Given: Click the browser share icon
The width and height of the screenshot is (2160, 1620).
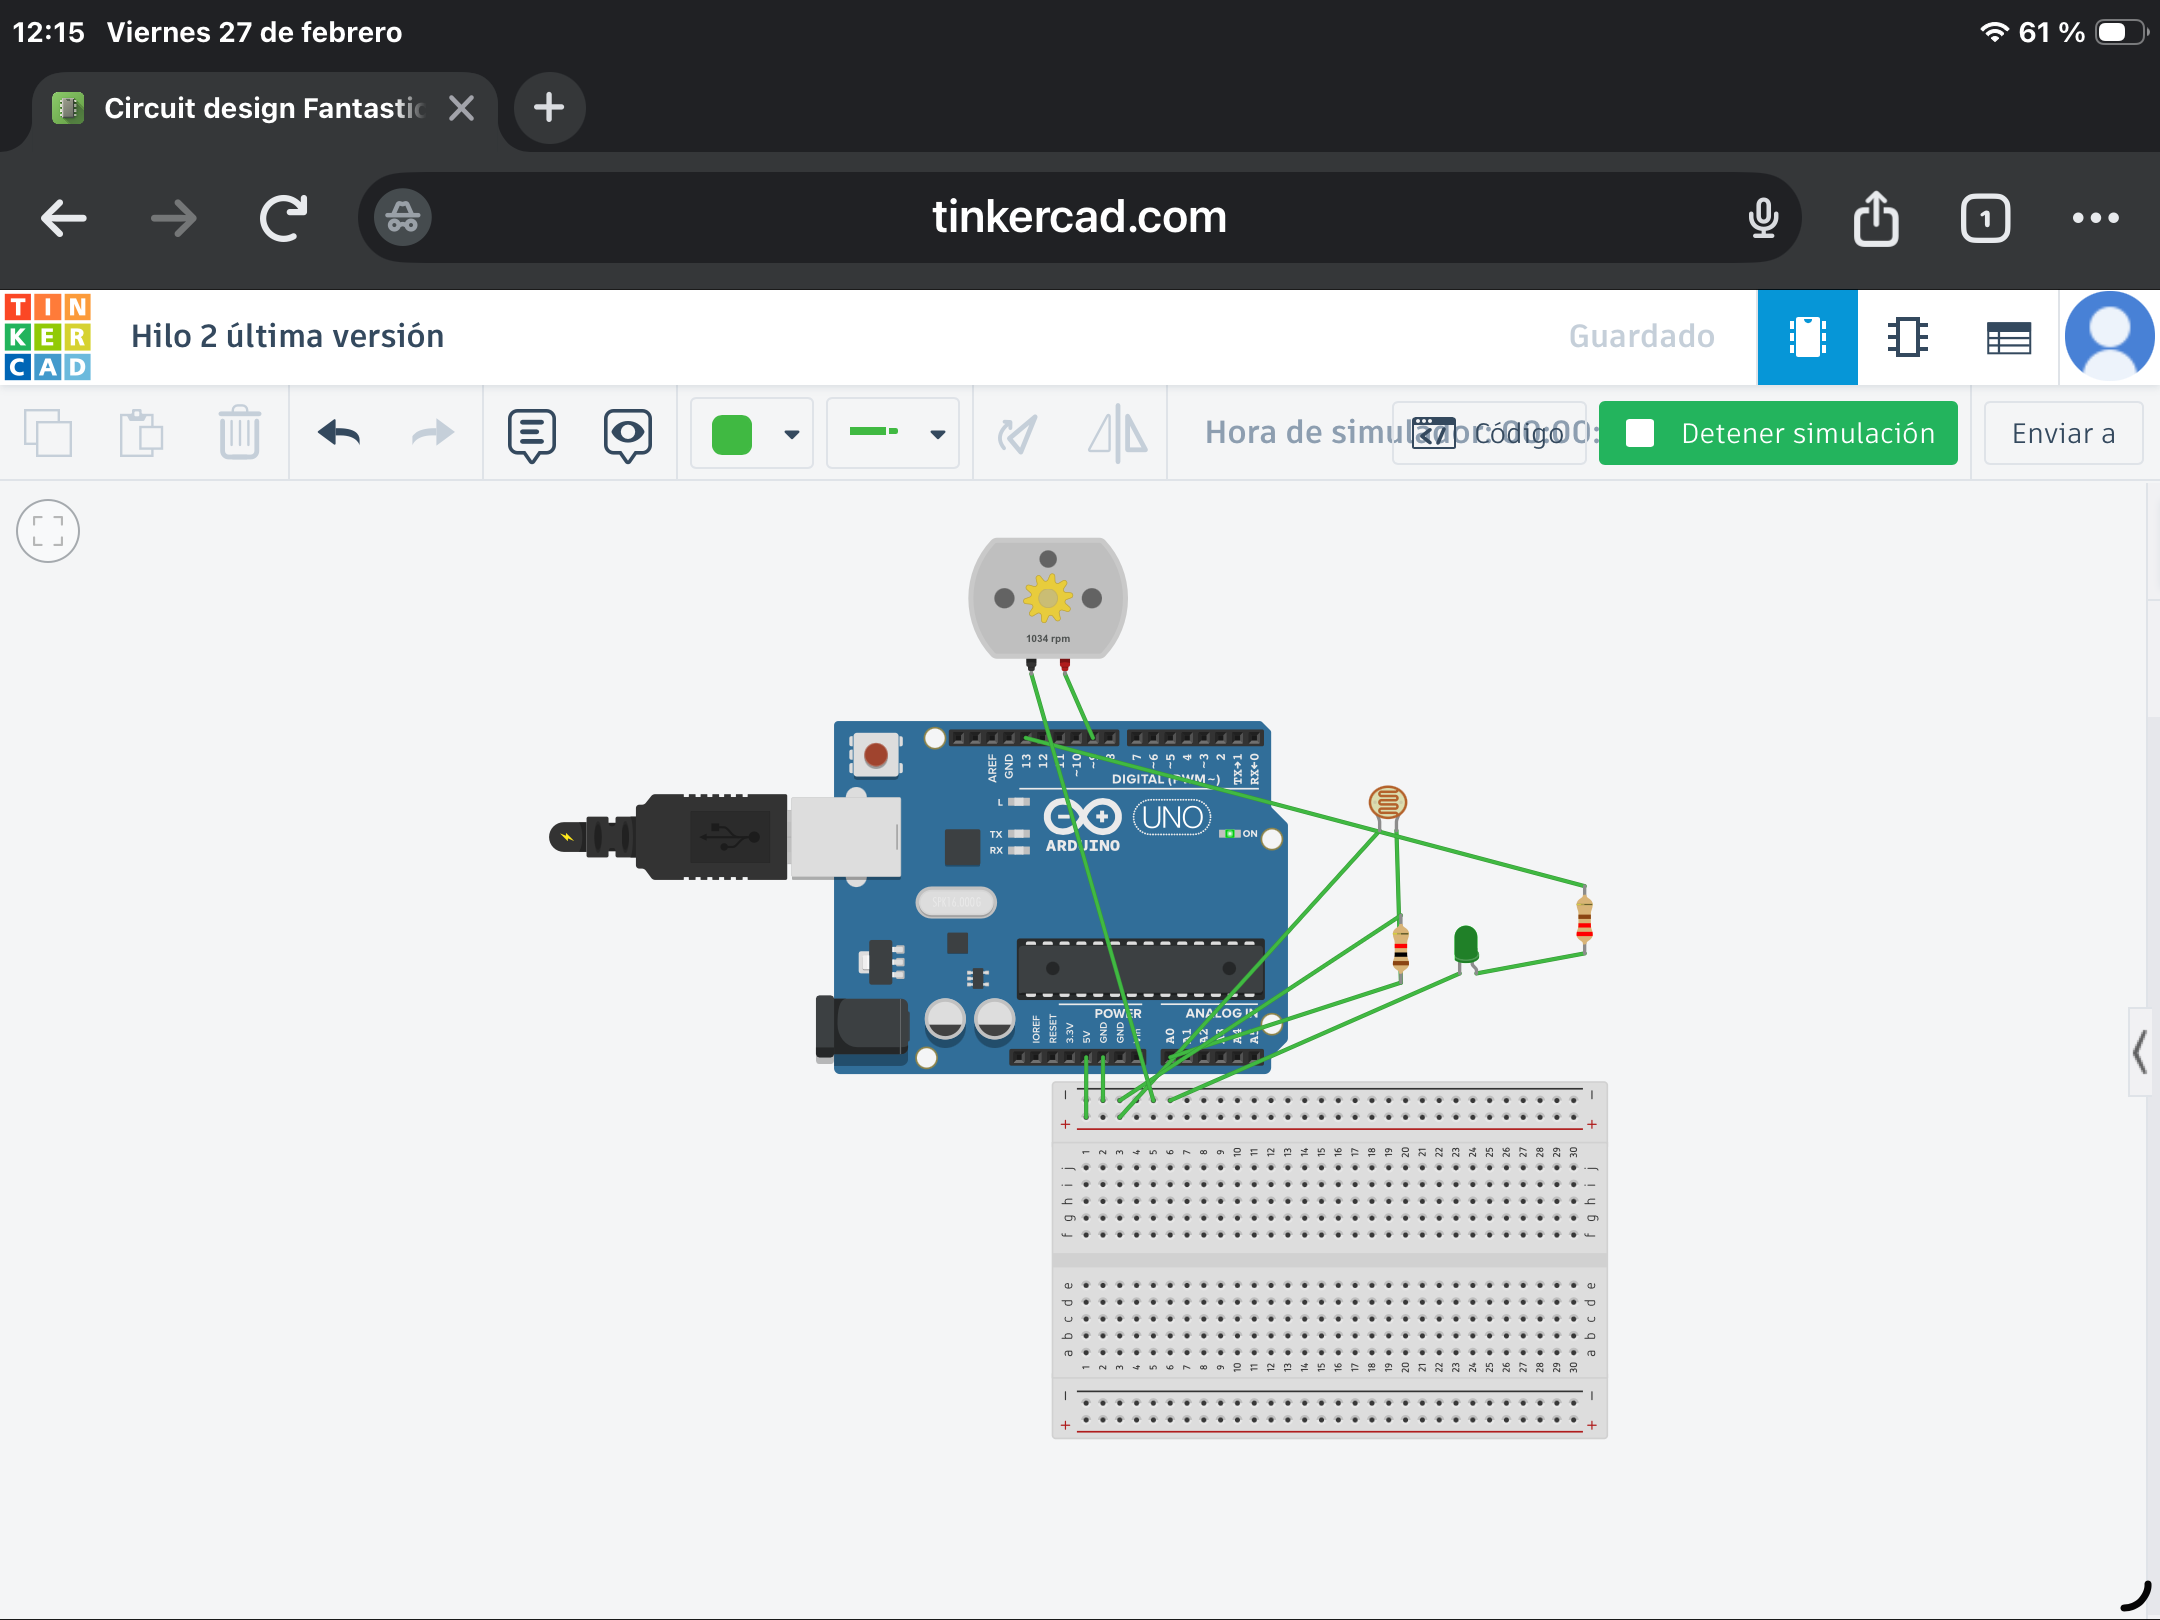Looking at the screenshot, I should pyautogui.click(x=1875, y=218).
